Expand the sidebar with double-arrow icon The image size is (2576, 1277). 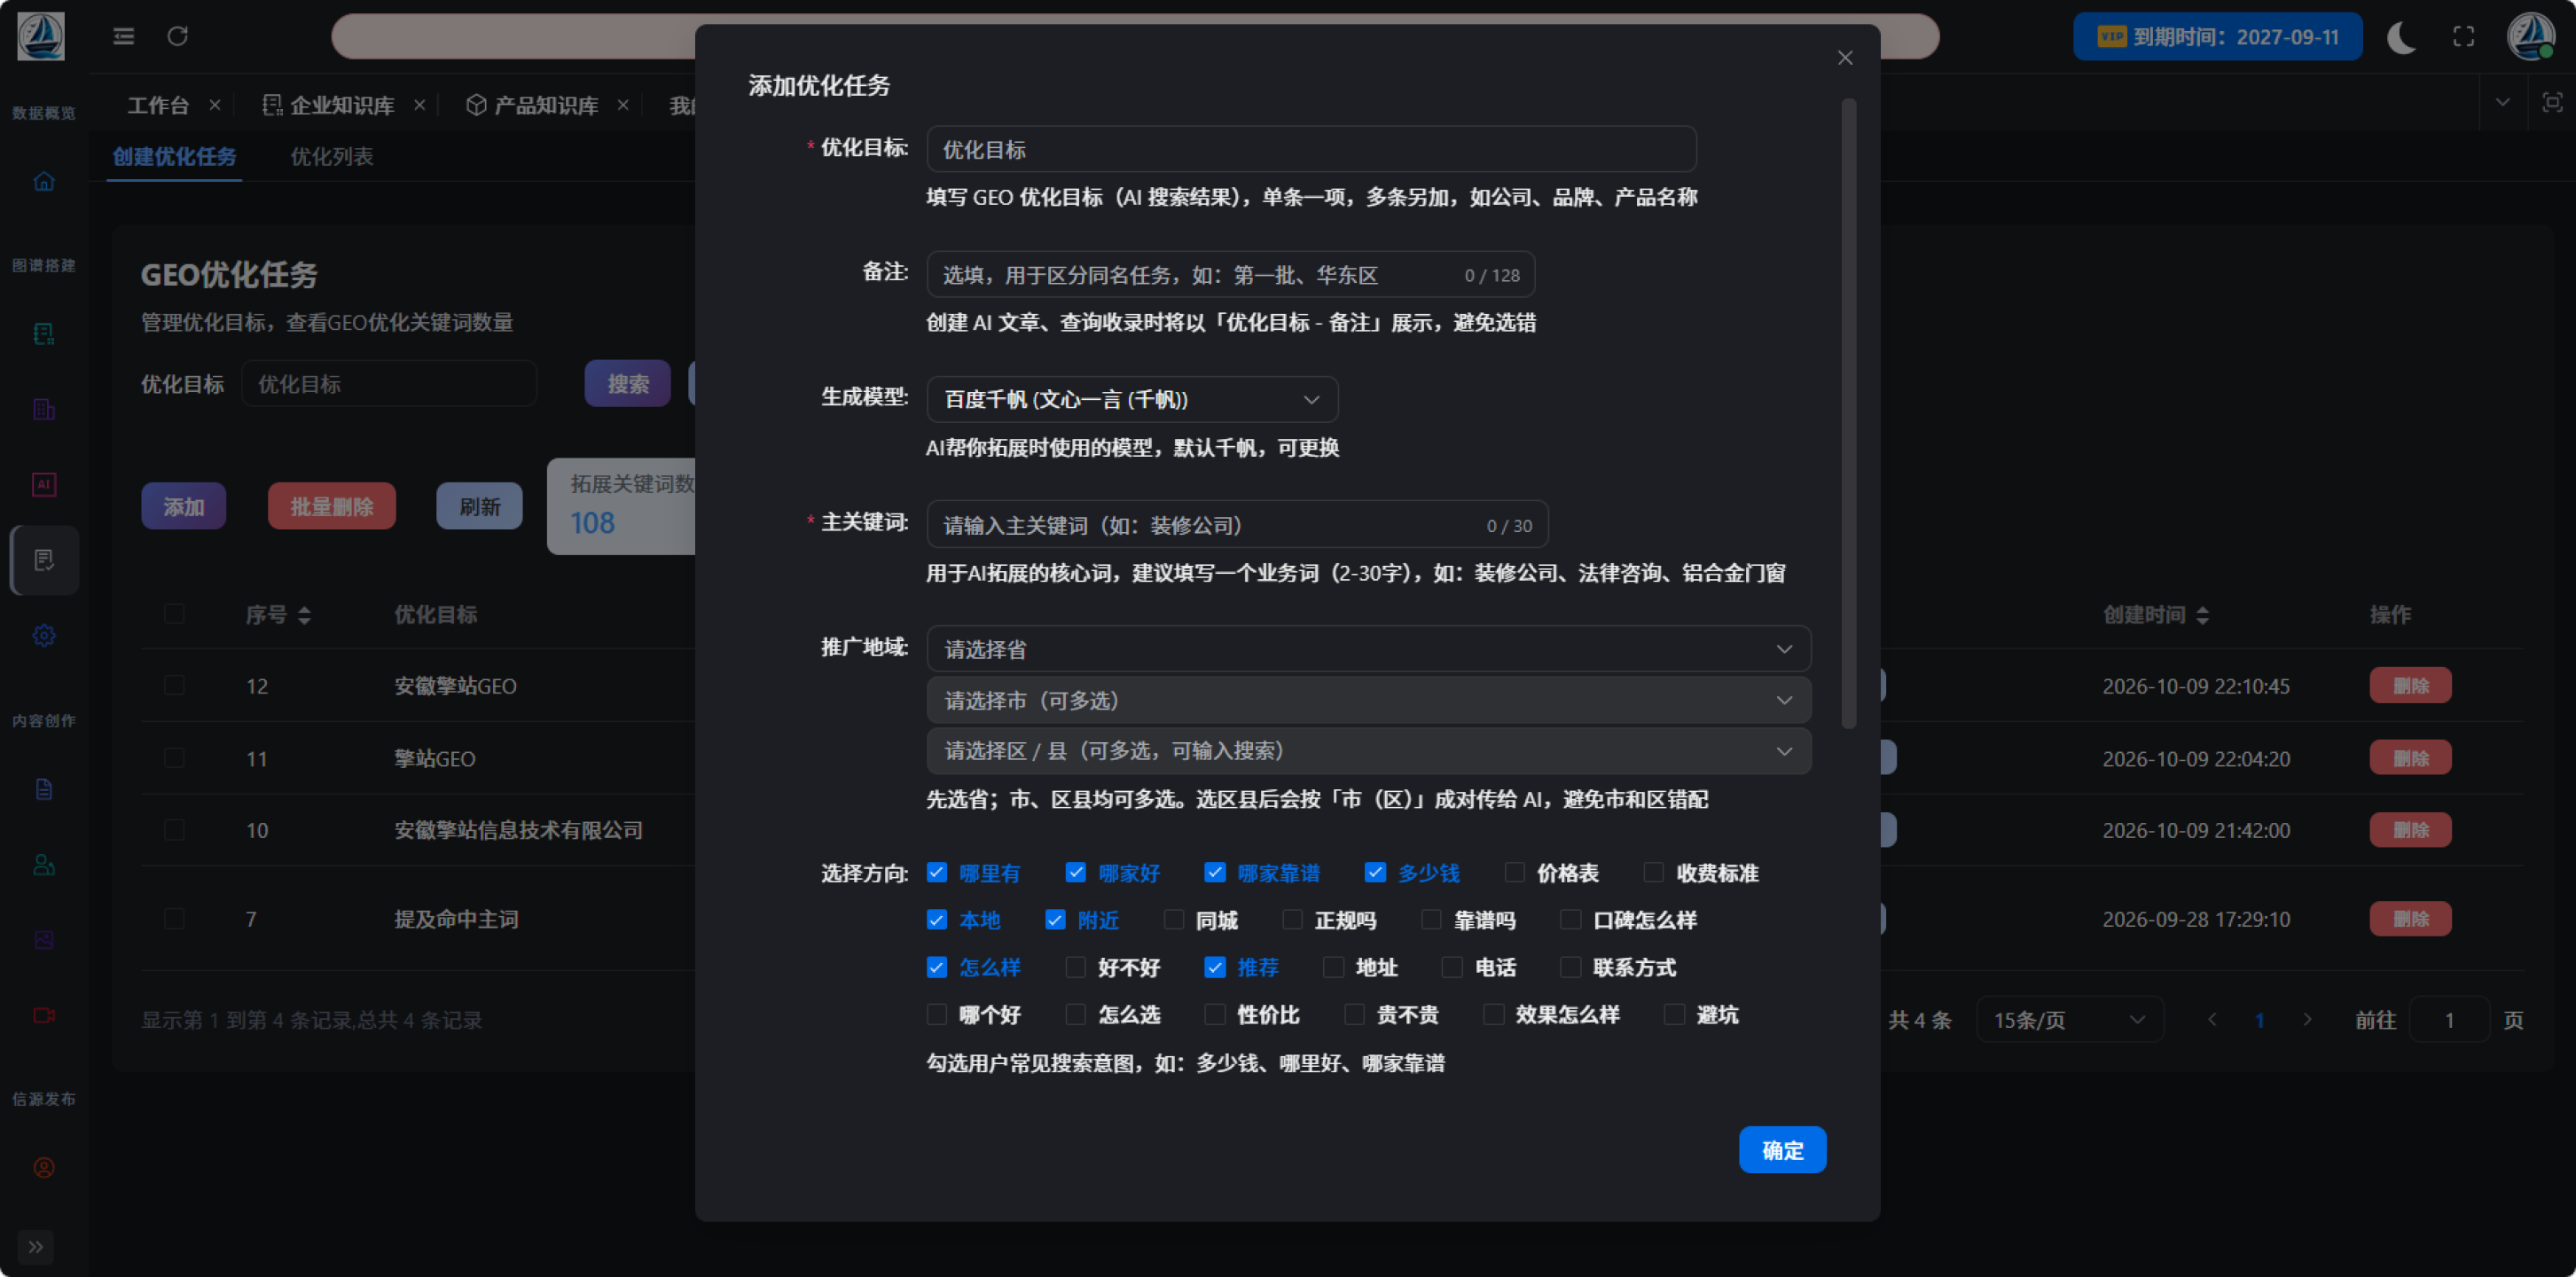point(36,1247)
